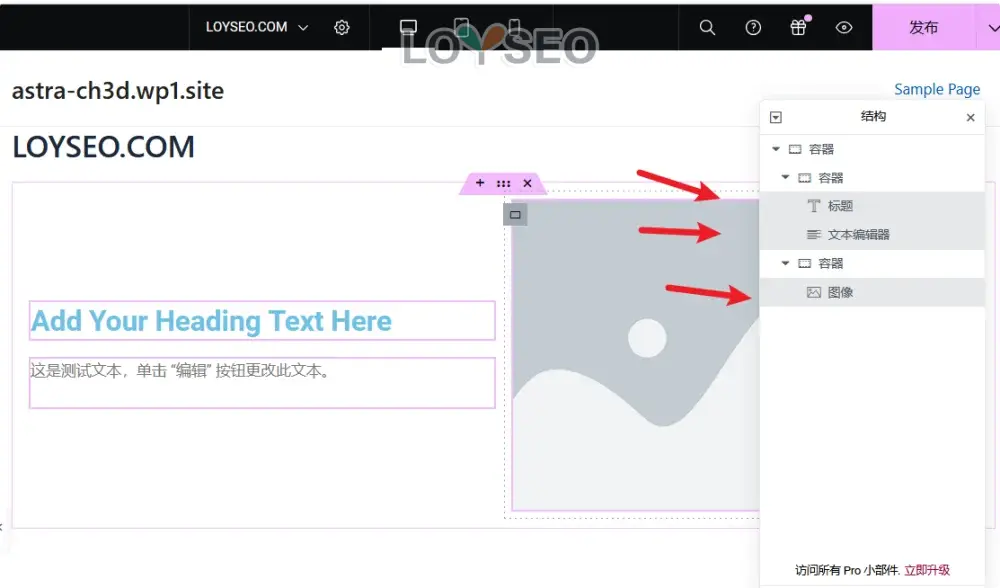Click the 发布 publish button
Viewport: 1000px width, 588px height.
coord(923,27)
